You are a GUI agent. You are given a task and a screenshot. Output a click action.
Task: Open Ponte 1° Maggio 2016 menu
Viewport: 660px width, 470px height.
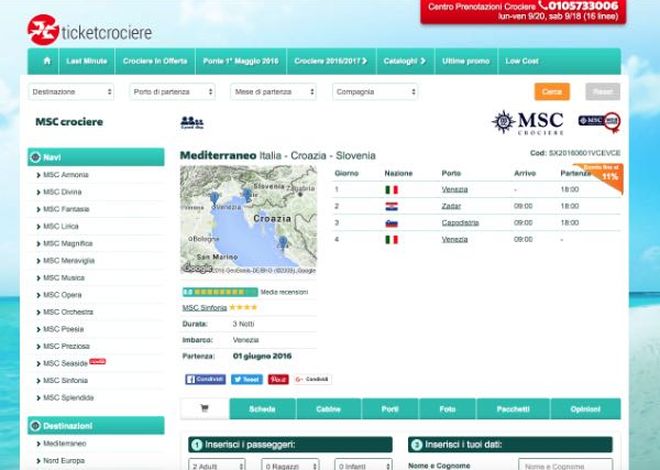tap(241, 61)
